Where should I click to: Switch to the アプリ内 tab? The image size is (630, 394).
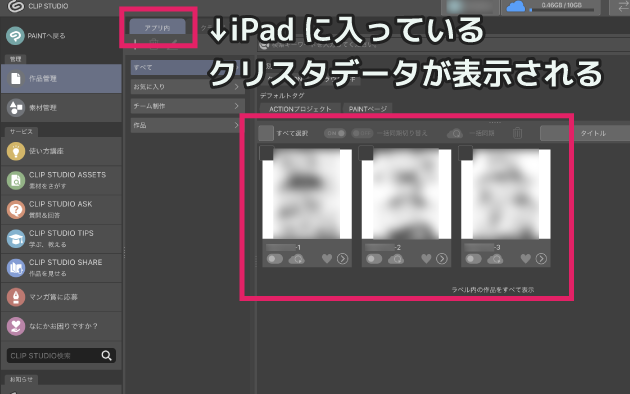point(158,27)
